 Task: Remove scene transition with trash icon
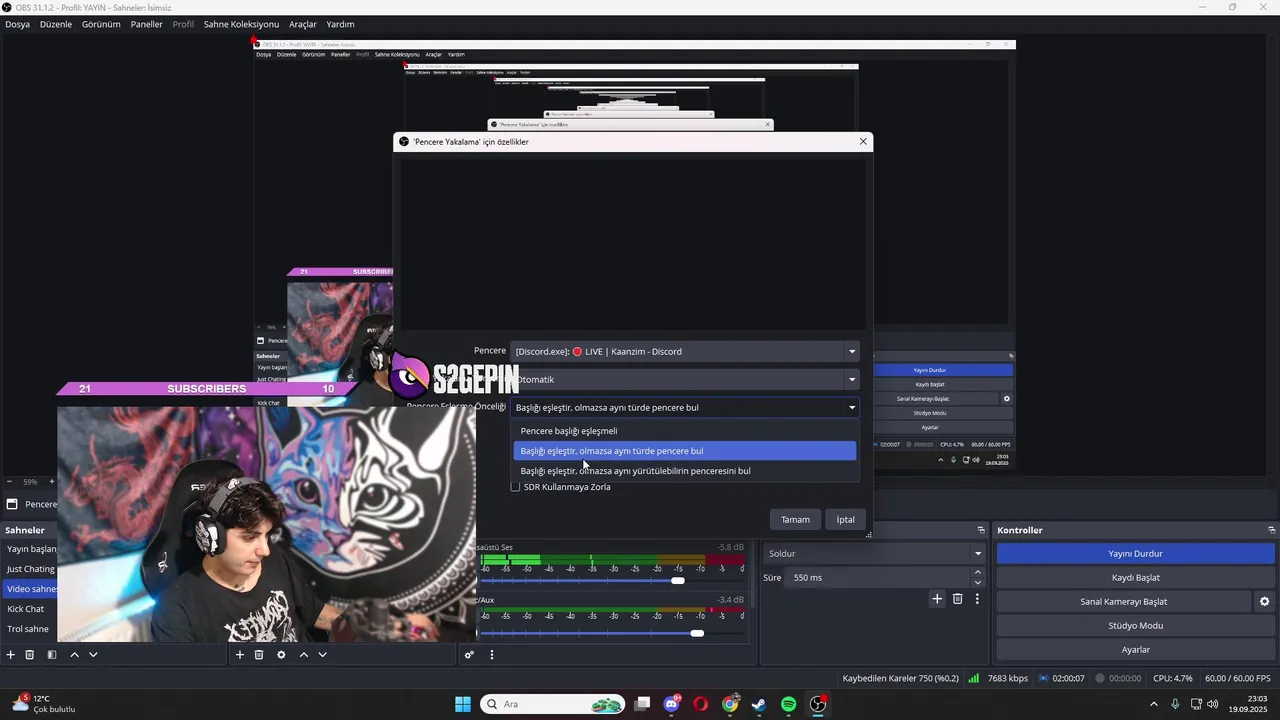click(957, 599)
